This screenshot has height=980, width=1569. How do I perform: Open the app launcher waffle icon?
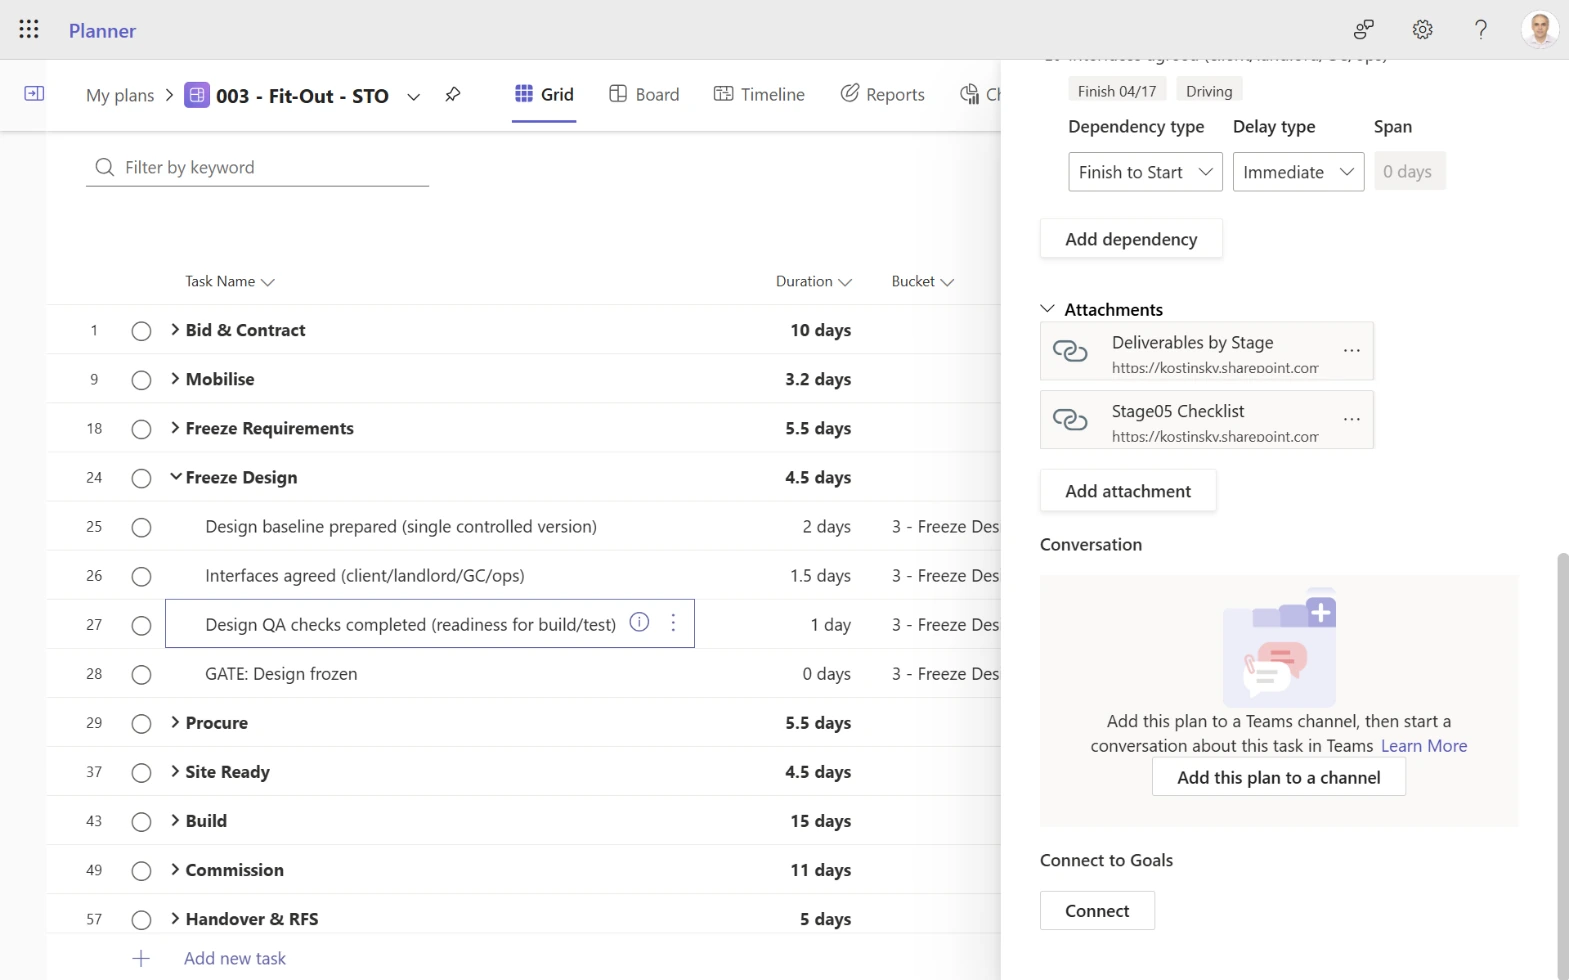point(29,30)
